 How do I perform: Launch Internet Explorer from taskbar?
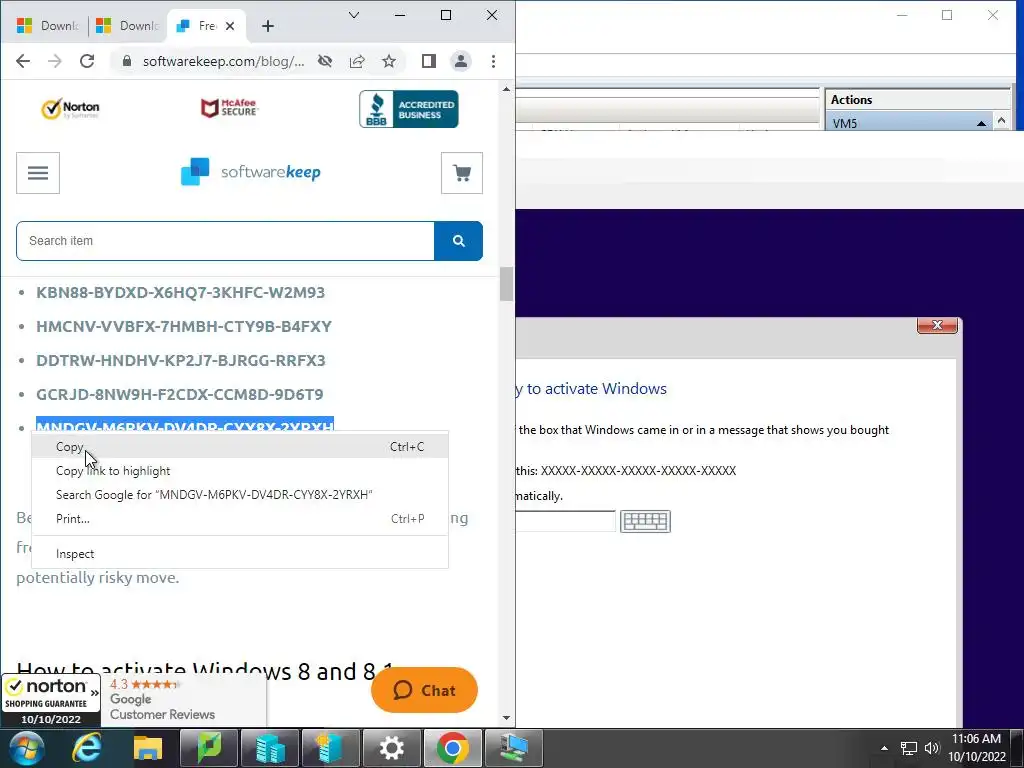(x=87, y=748)
